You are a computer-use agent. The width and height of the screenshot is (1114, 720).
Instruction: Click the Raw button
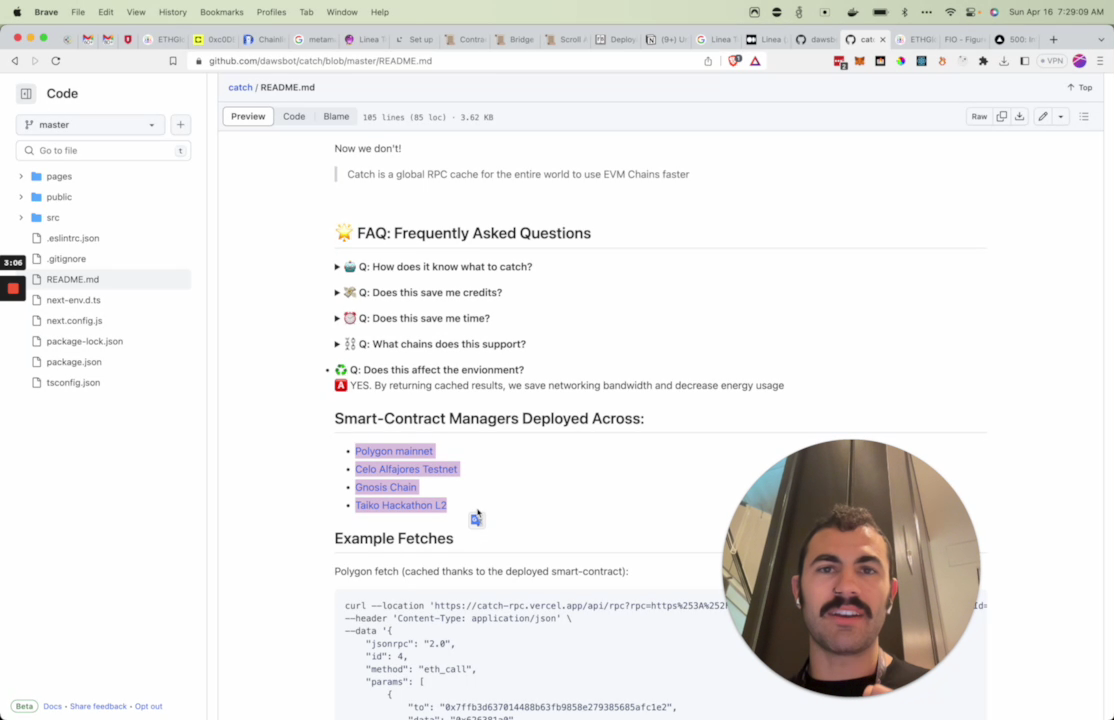pyautogui.click(x=979, y=117)
